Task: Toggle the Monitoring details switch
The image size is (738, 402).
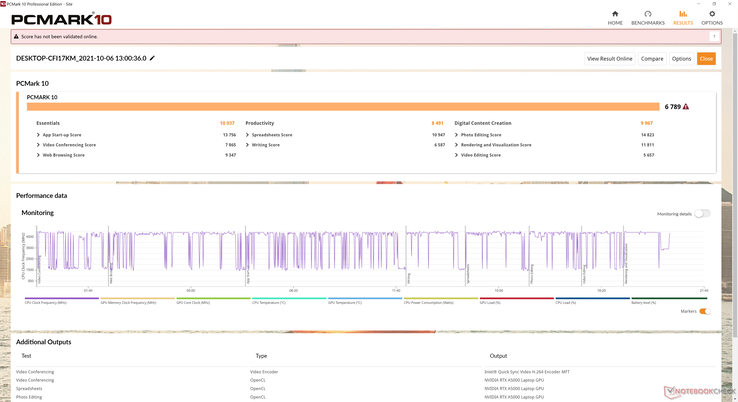Action: click(702, 213)
